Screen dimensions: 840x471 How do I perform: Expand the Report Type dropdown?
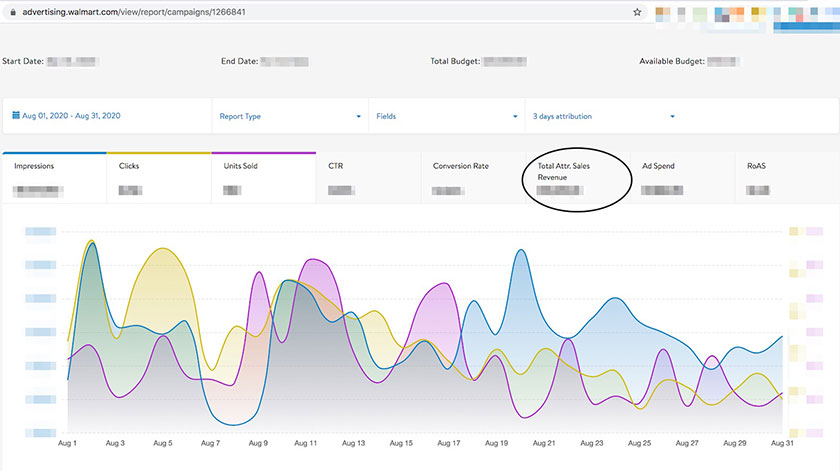(x=290, y=116)
